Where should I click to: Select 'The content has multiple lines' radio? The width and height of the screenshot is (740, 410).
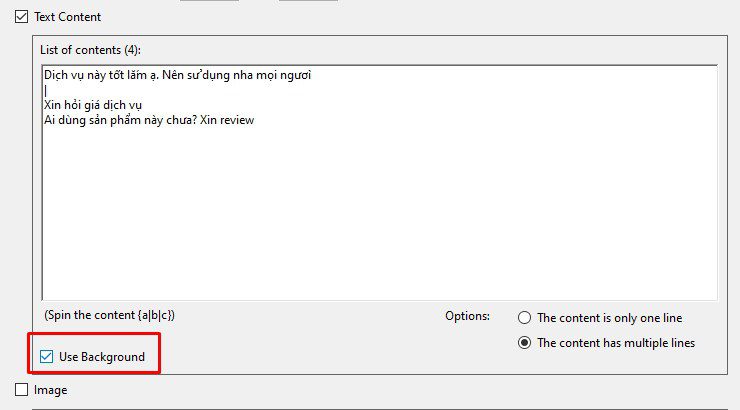(x=524, y=343)
